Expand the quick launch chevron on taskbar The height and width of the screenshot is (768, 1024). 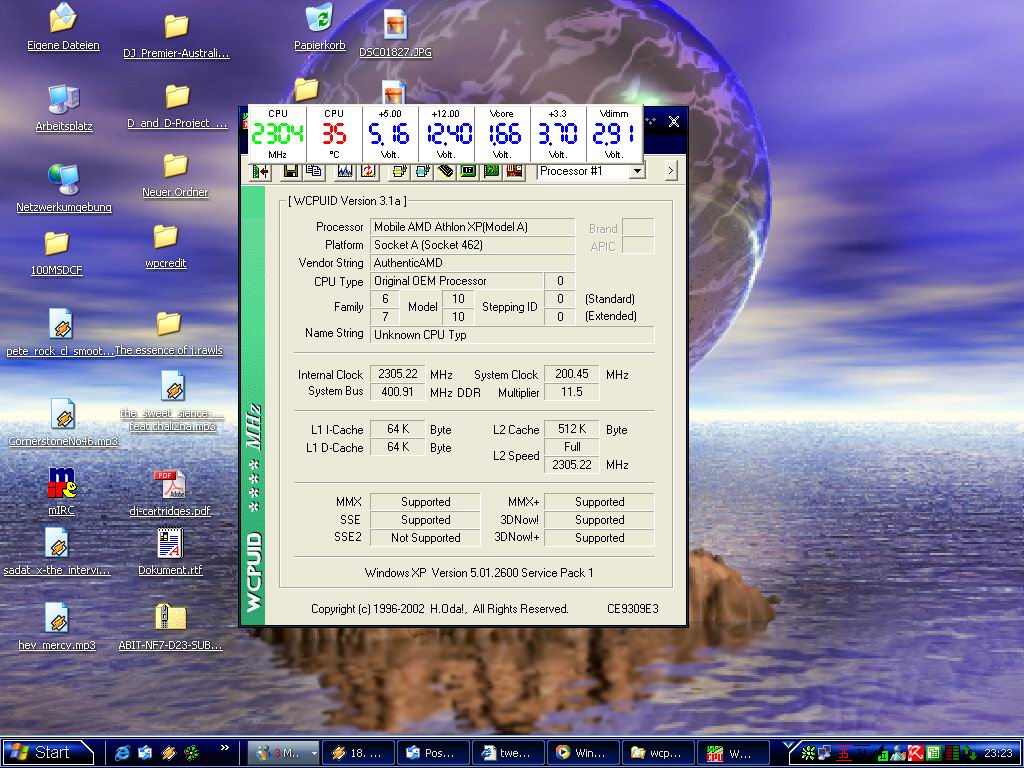(225, 749)
